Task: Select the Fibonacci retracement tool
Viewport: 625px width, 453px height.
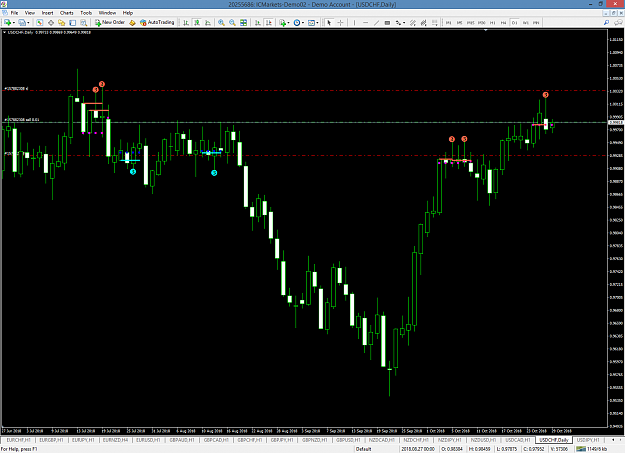Action: pos(435,23)
